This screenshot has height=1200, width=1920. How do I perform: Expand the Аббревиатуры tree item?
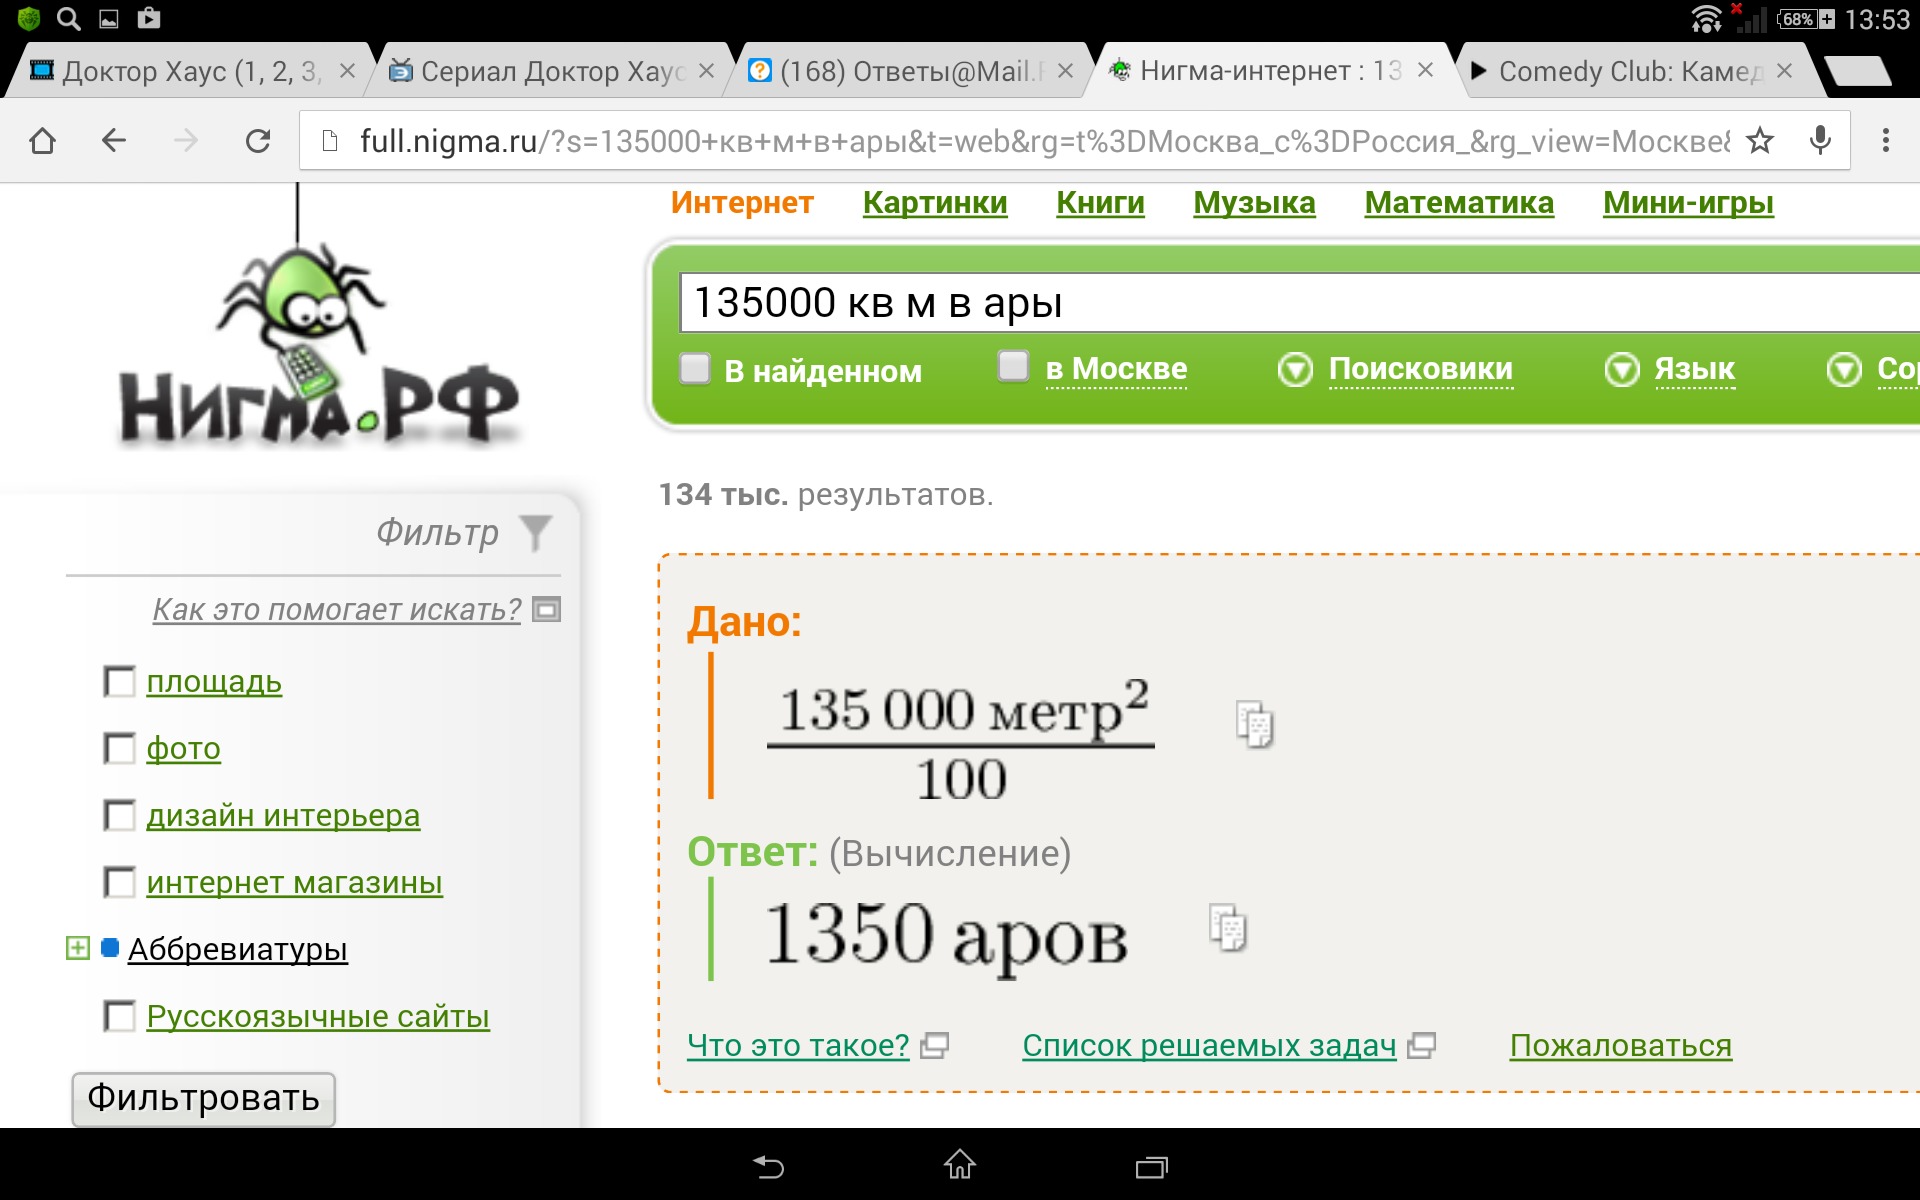(x=78, y=948)
